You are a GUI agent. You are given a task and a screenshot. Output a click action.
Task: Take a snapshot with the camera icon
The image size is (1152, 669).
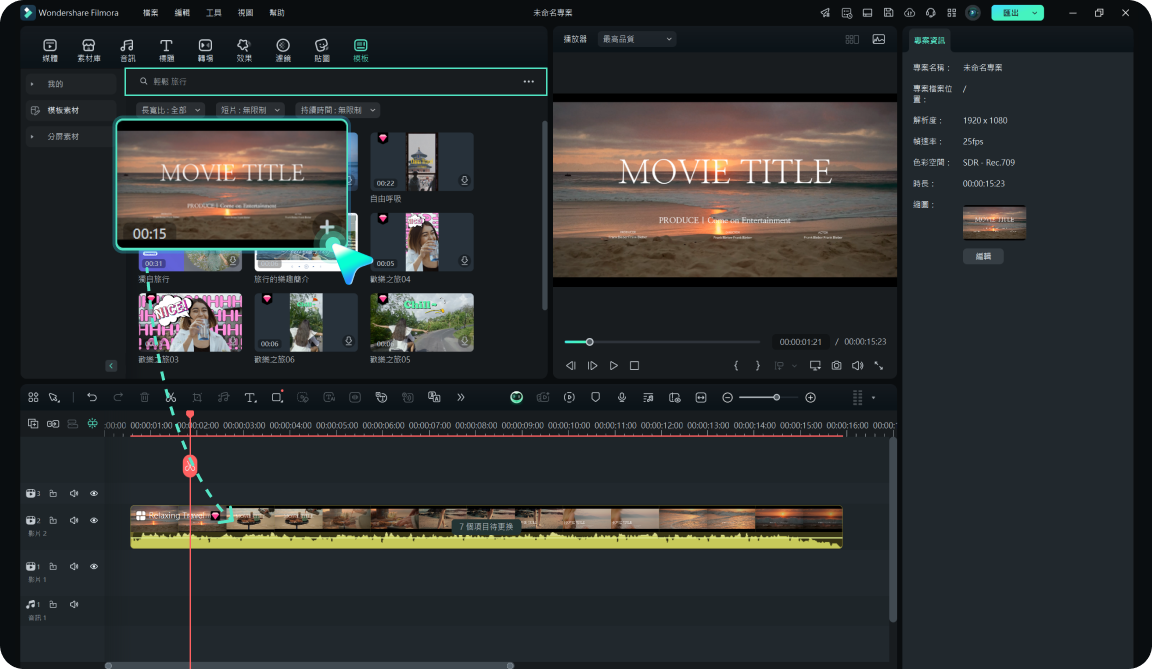tap(836, 366)
